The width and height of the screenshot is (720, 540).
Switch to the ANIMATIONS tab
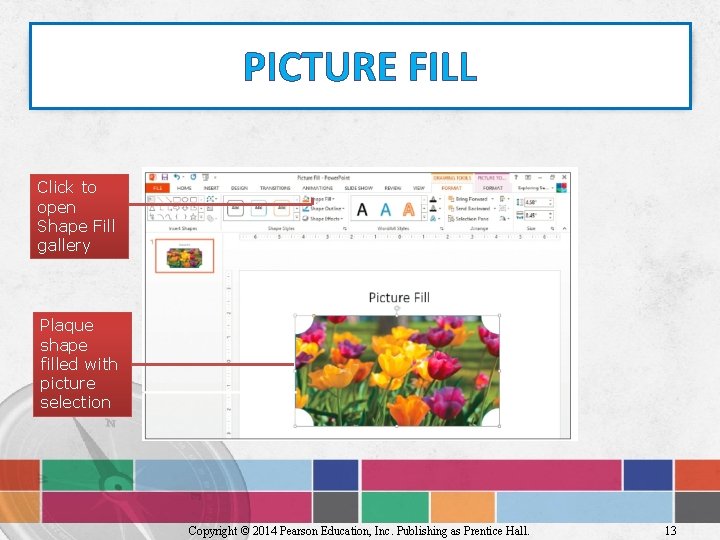click(317, 188)
